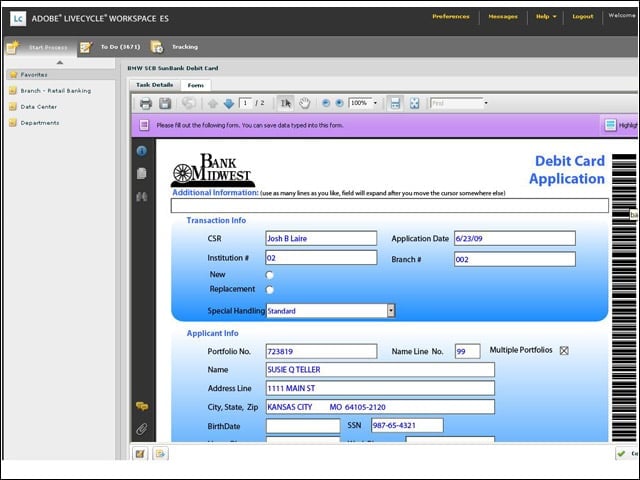Activate the hand pan tool
This screenshot has height=480, width=640.
click(x=304, y=103)
